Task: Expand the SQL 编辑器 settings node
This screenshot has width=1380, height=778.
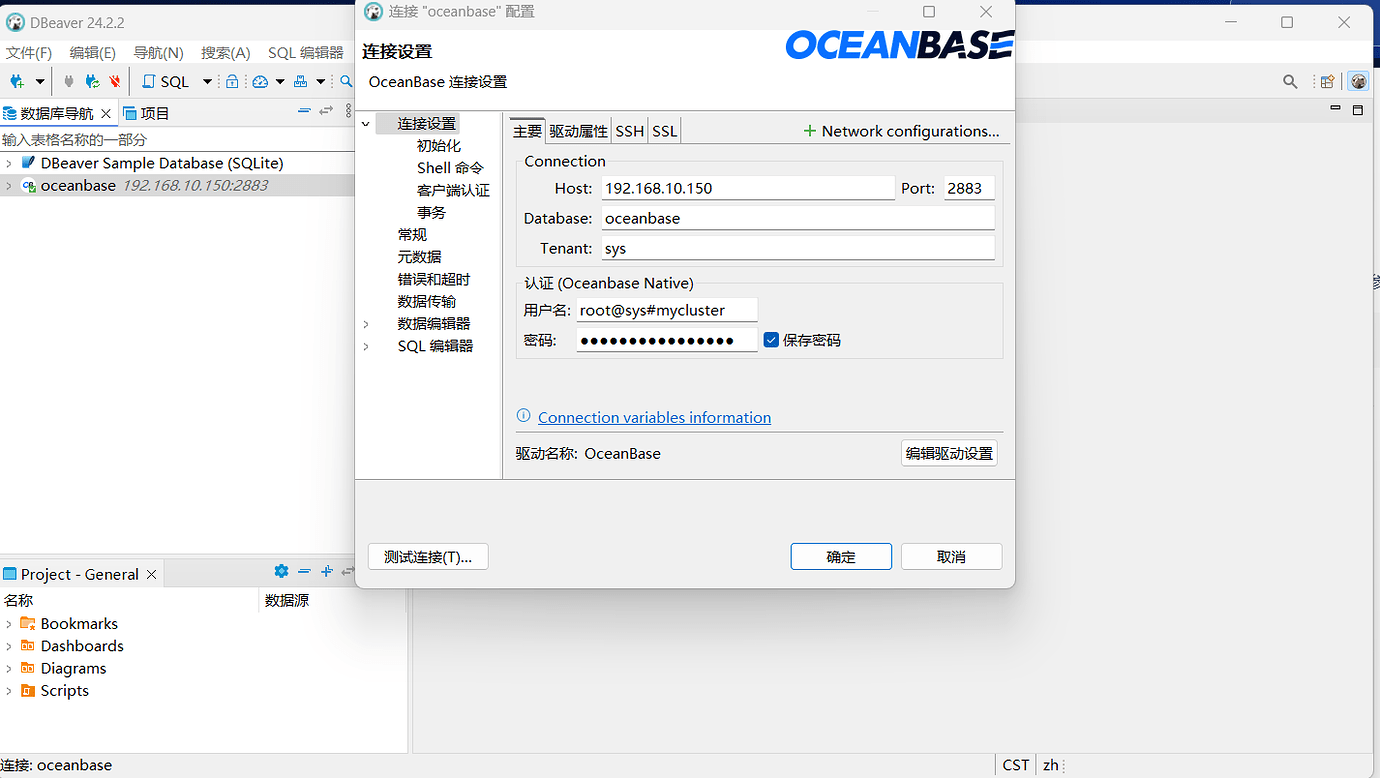Action: (366, 345)
